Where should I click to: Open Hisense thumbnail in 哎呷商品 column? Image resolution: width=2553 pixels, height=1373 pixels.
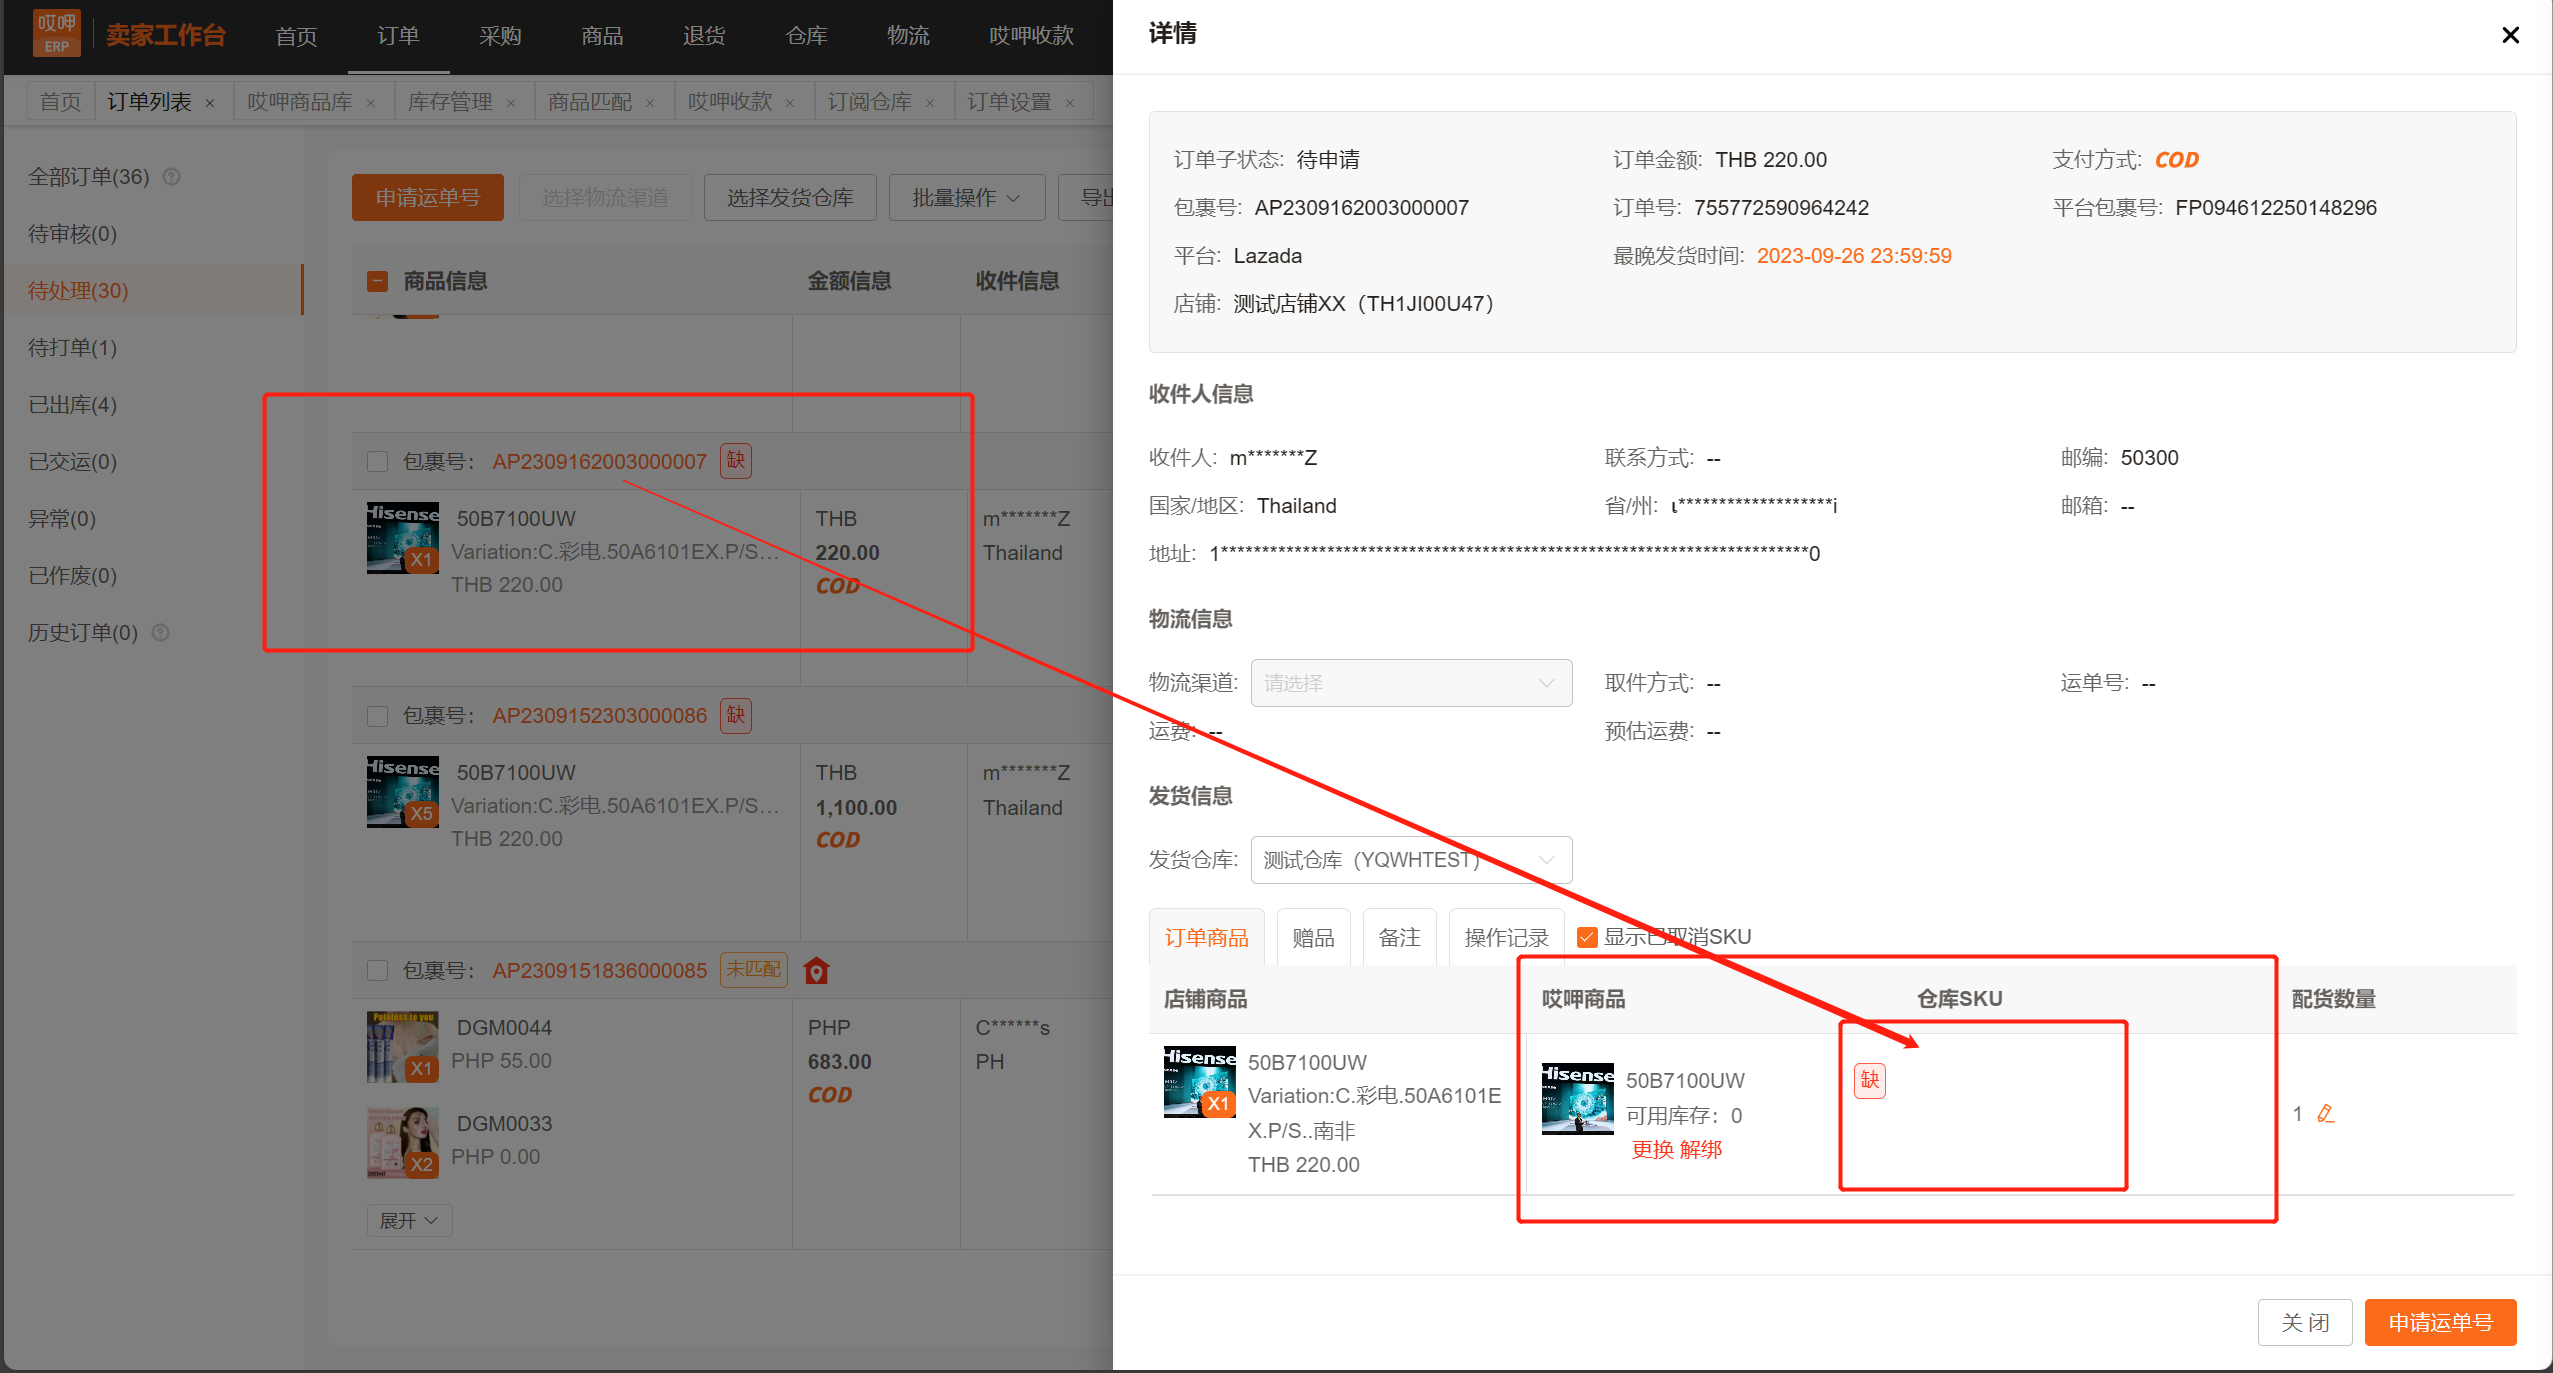click(x=1578, y=1099)
